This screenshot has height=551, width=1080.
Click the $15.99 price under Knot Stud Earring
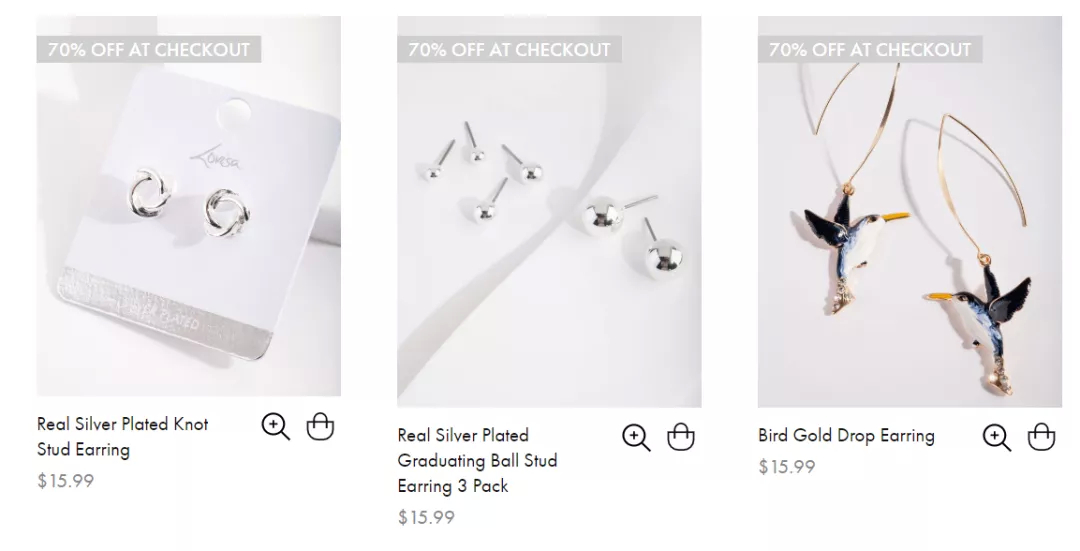(65, 481)
